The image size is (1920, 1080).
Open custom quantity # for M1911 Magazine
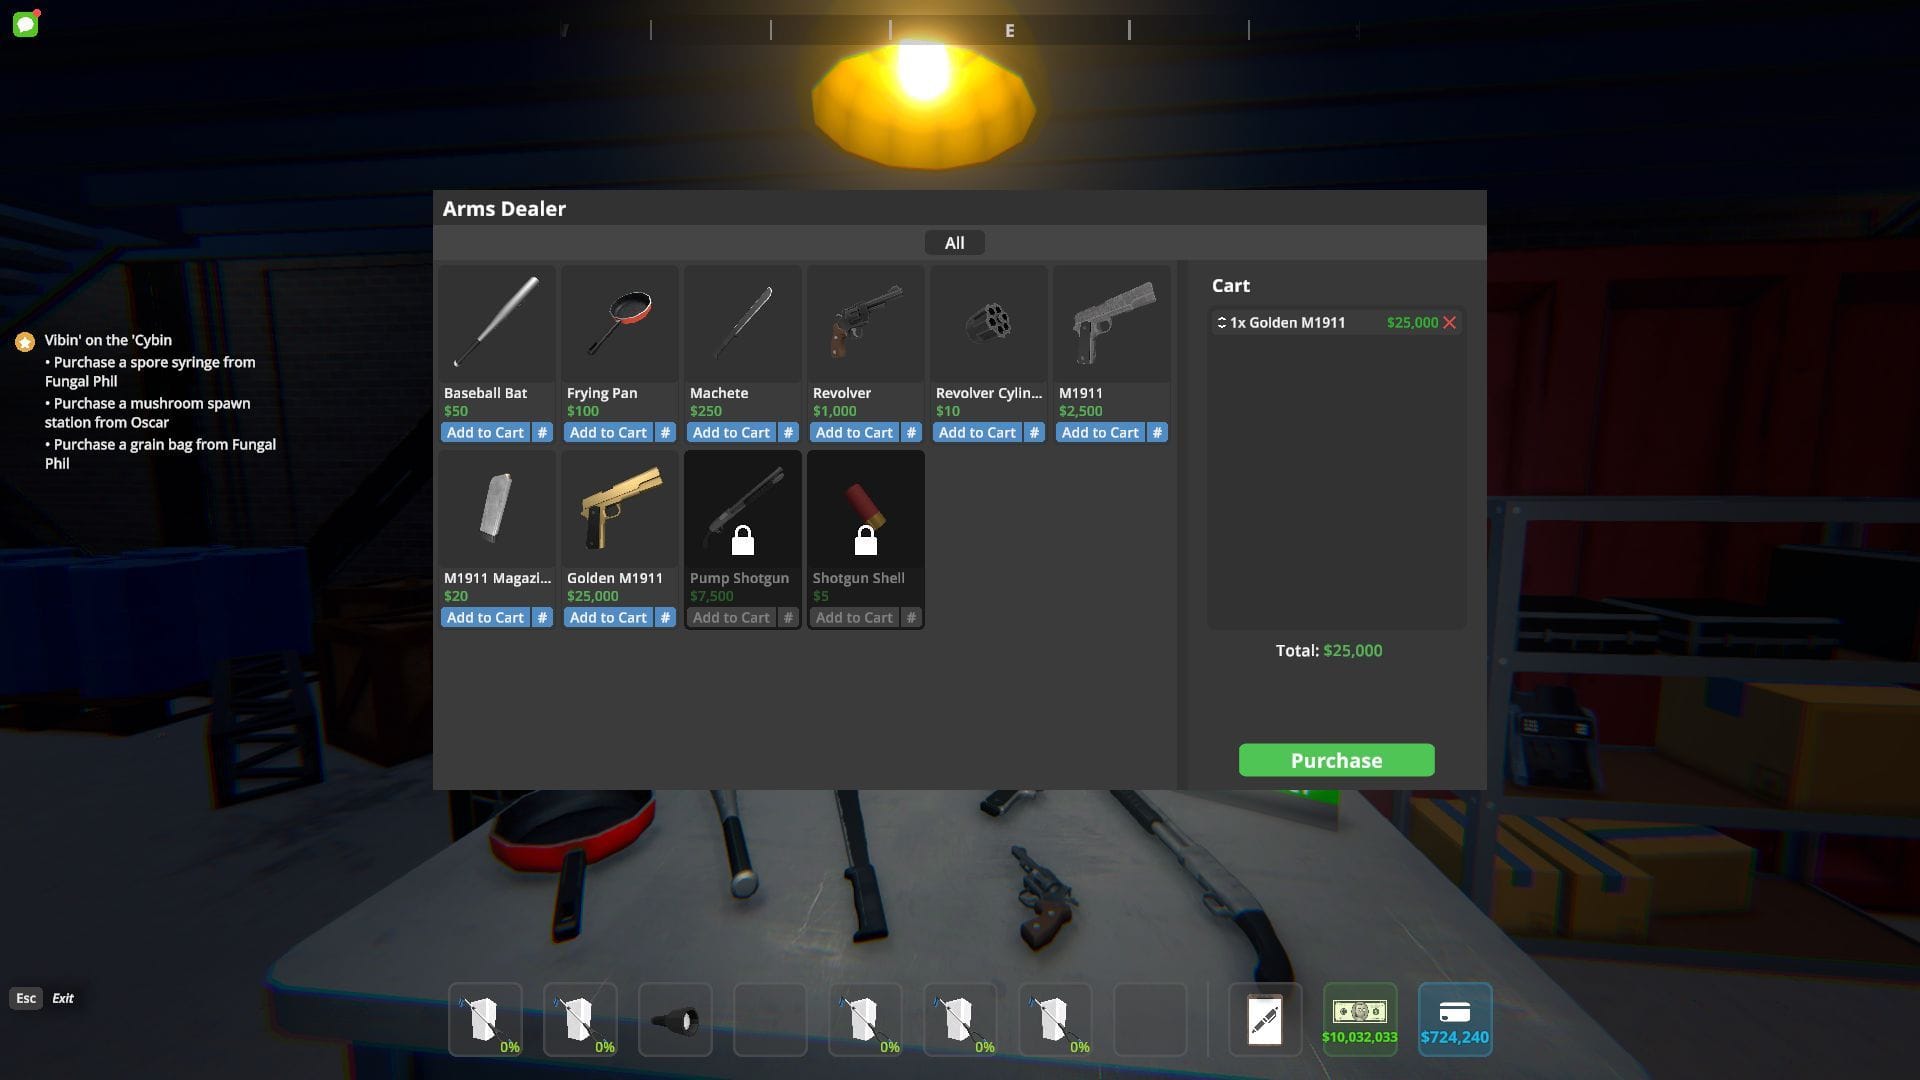[x=542, y=618]
